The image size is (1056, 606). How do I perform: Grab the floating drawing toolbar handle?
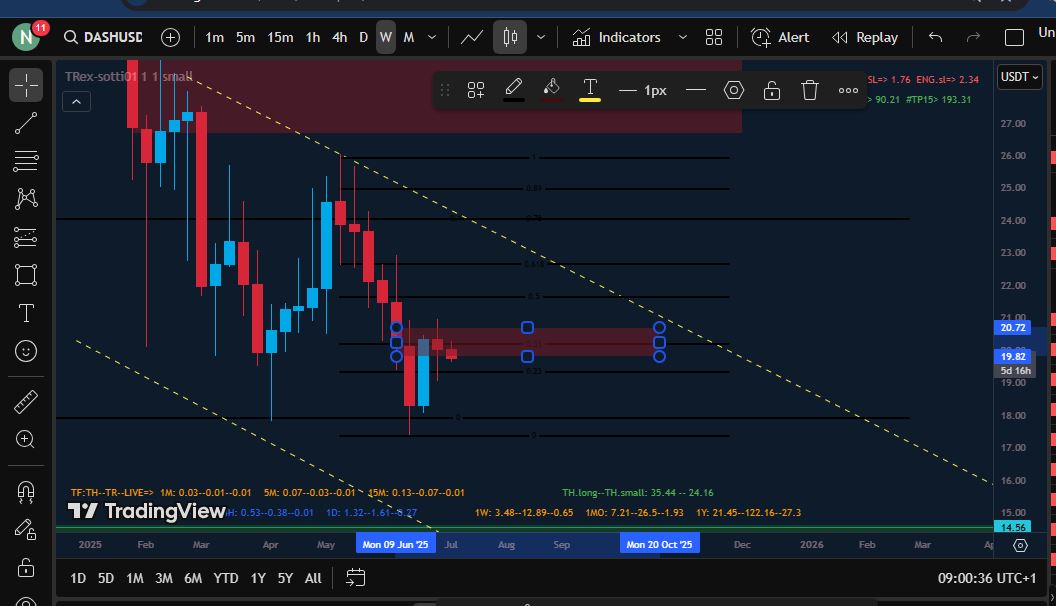(x=444, y=90)
